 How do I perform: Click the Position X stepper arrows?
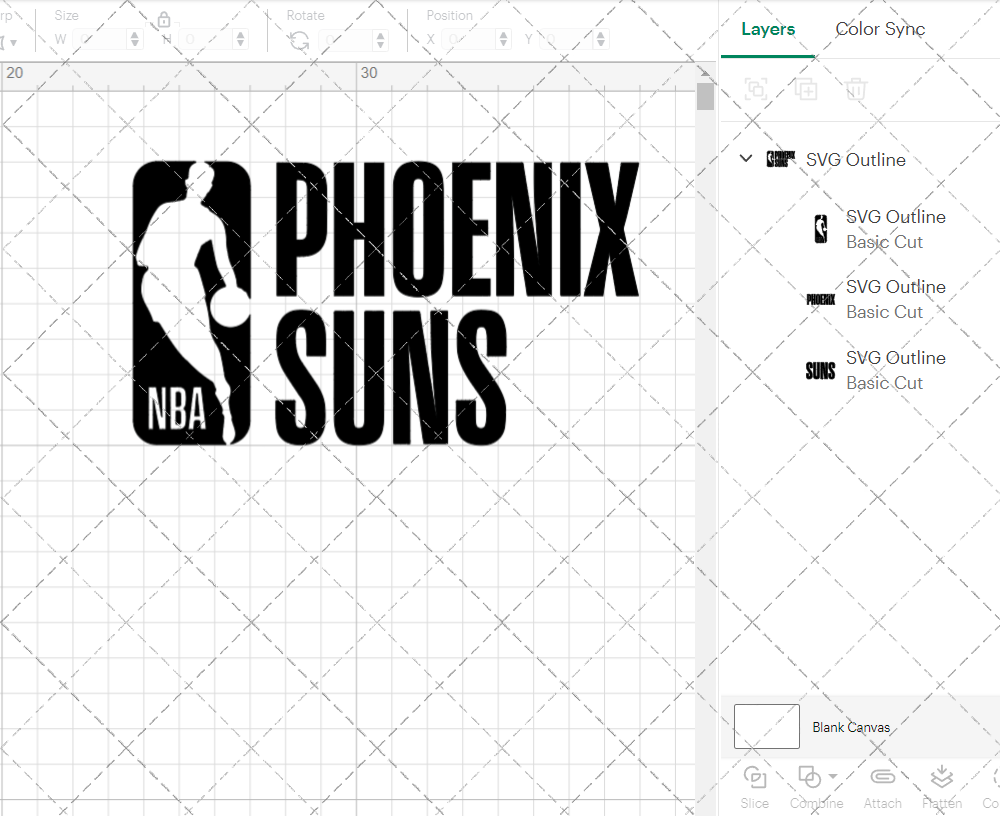pos(503,40)
